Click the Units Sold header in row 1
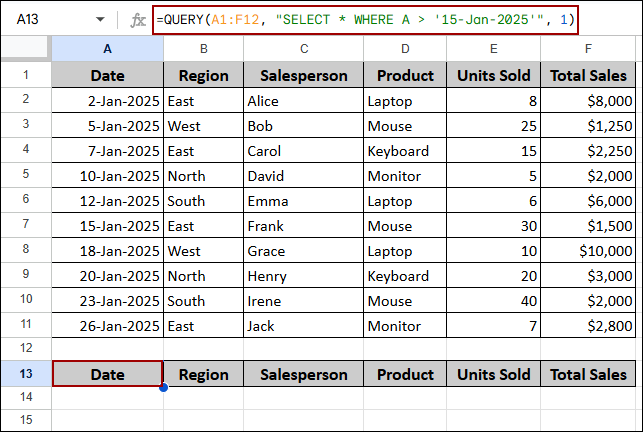Viewport: 643px width, 432px height. point(493,75)
